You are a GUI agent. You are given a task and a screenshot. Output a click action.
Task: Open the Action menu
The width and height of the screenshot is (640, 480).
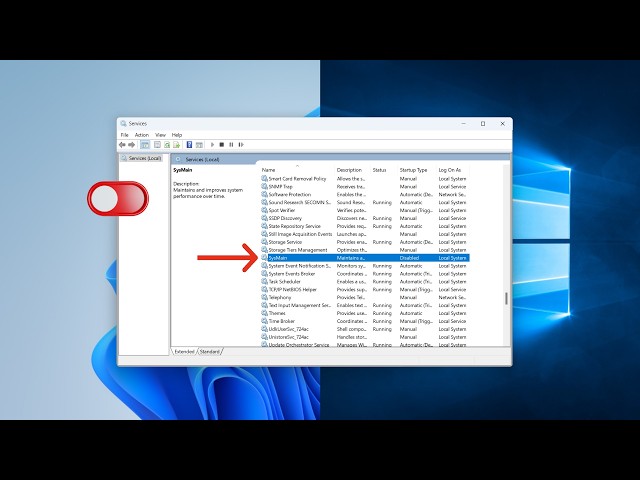[x=142, y=135]
